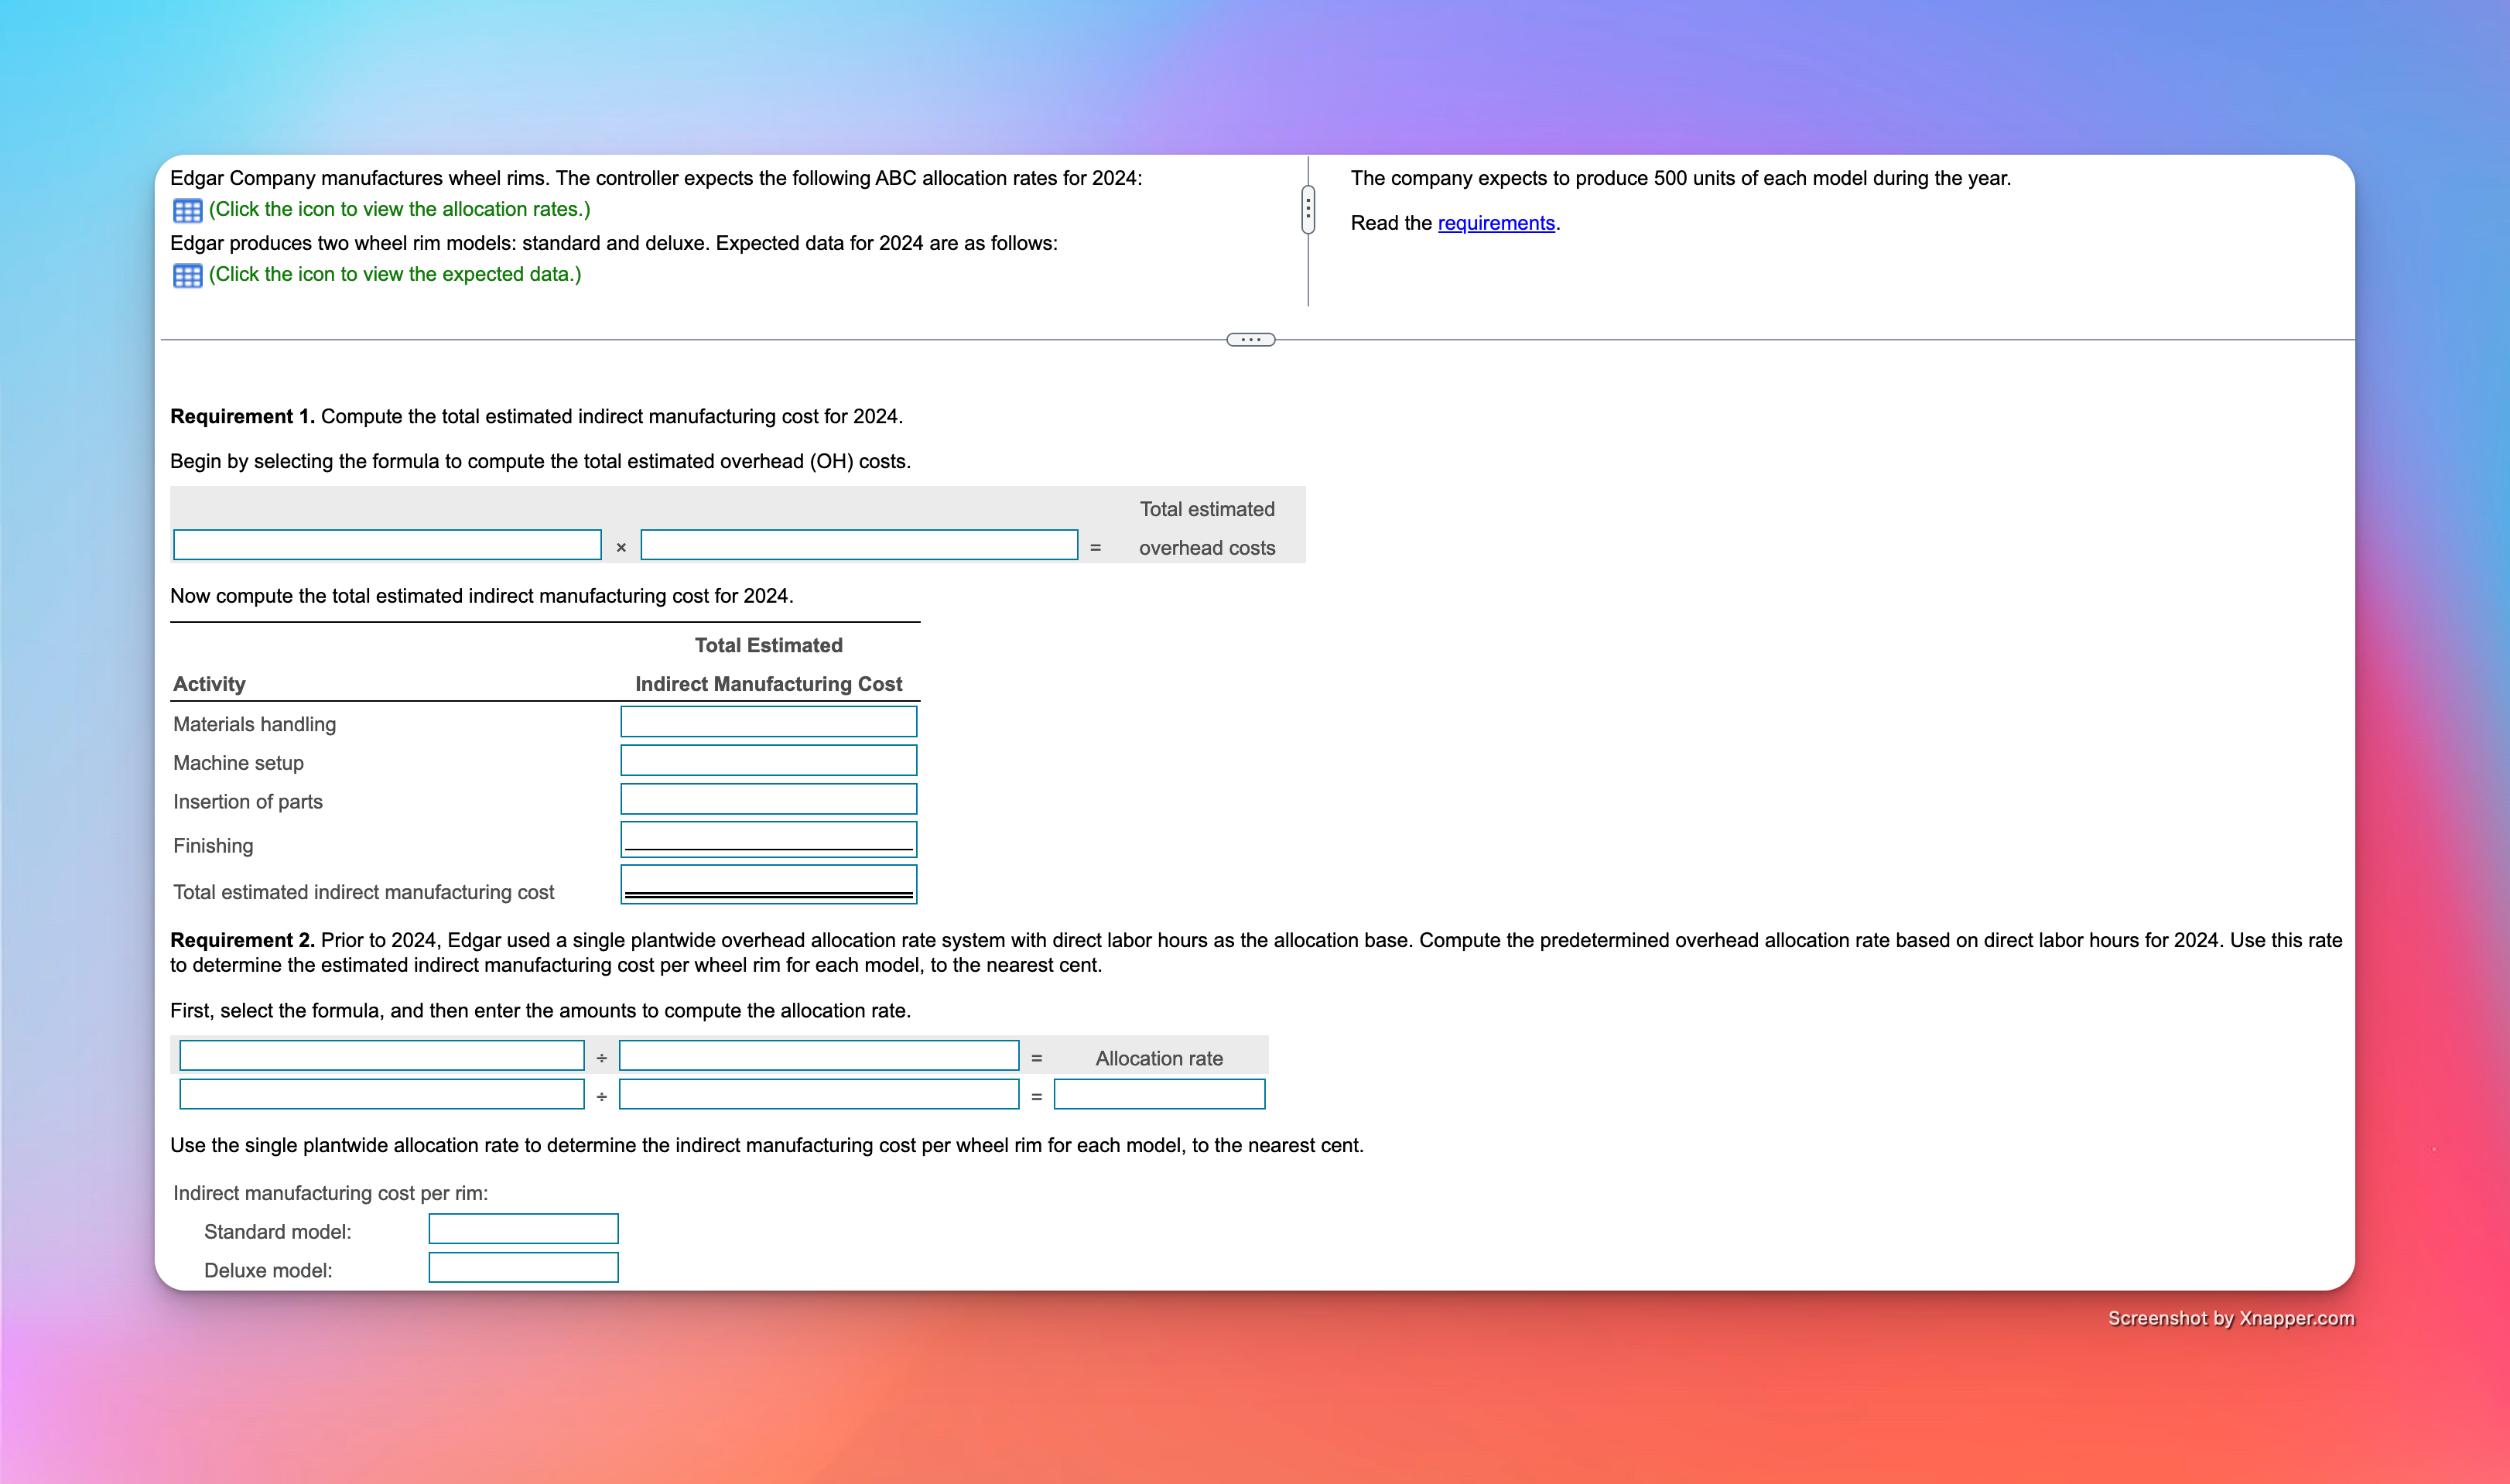This screenshot has width=2510, height=1484.
Task: Click the Standard model cost field
Action: coord(523,1229)
